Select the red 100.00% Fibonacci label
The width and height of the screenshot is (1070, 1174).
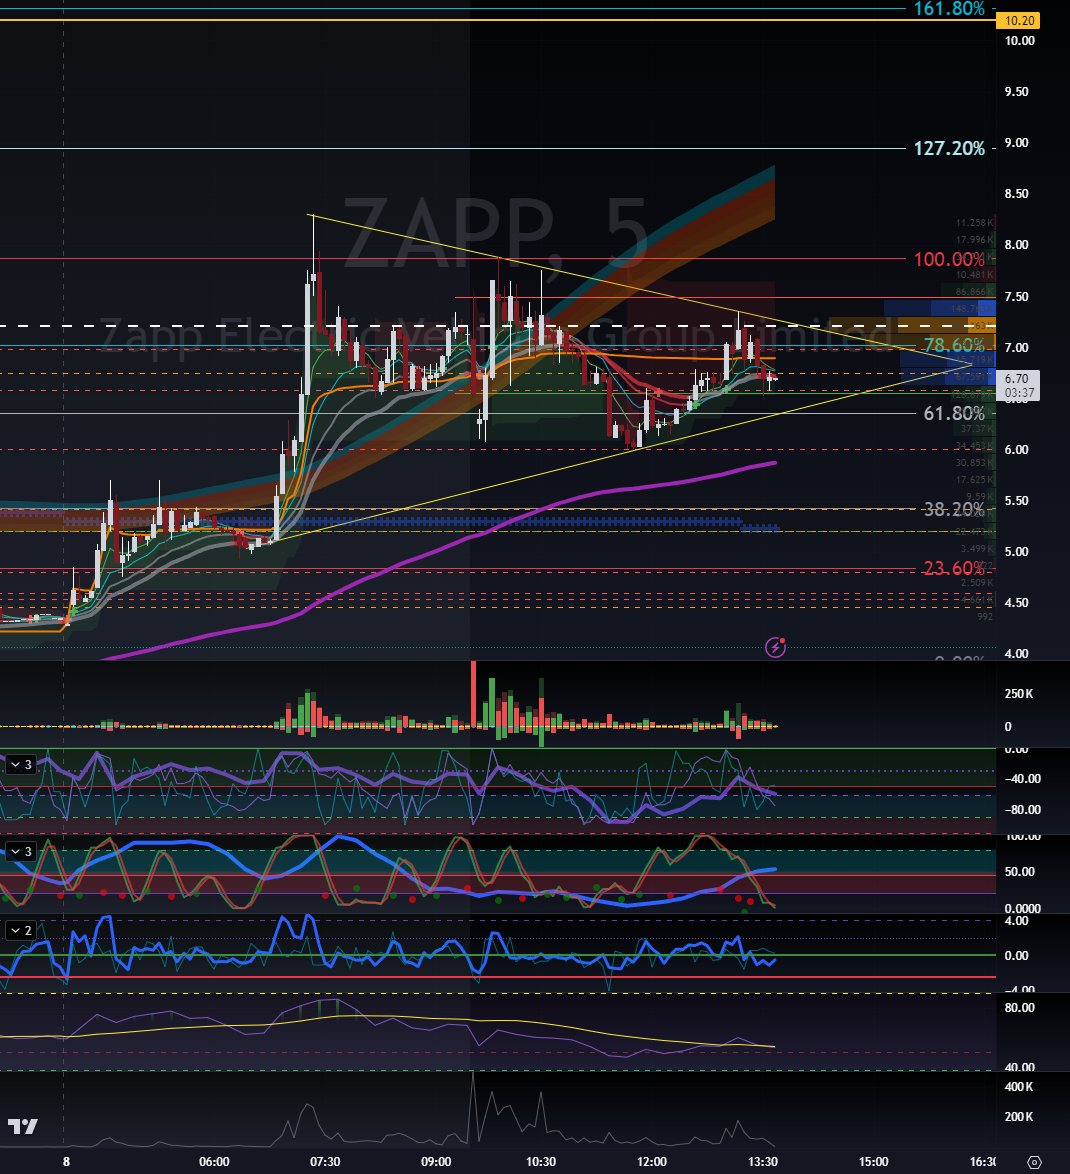pyautogui.click(x=949, y=260)
